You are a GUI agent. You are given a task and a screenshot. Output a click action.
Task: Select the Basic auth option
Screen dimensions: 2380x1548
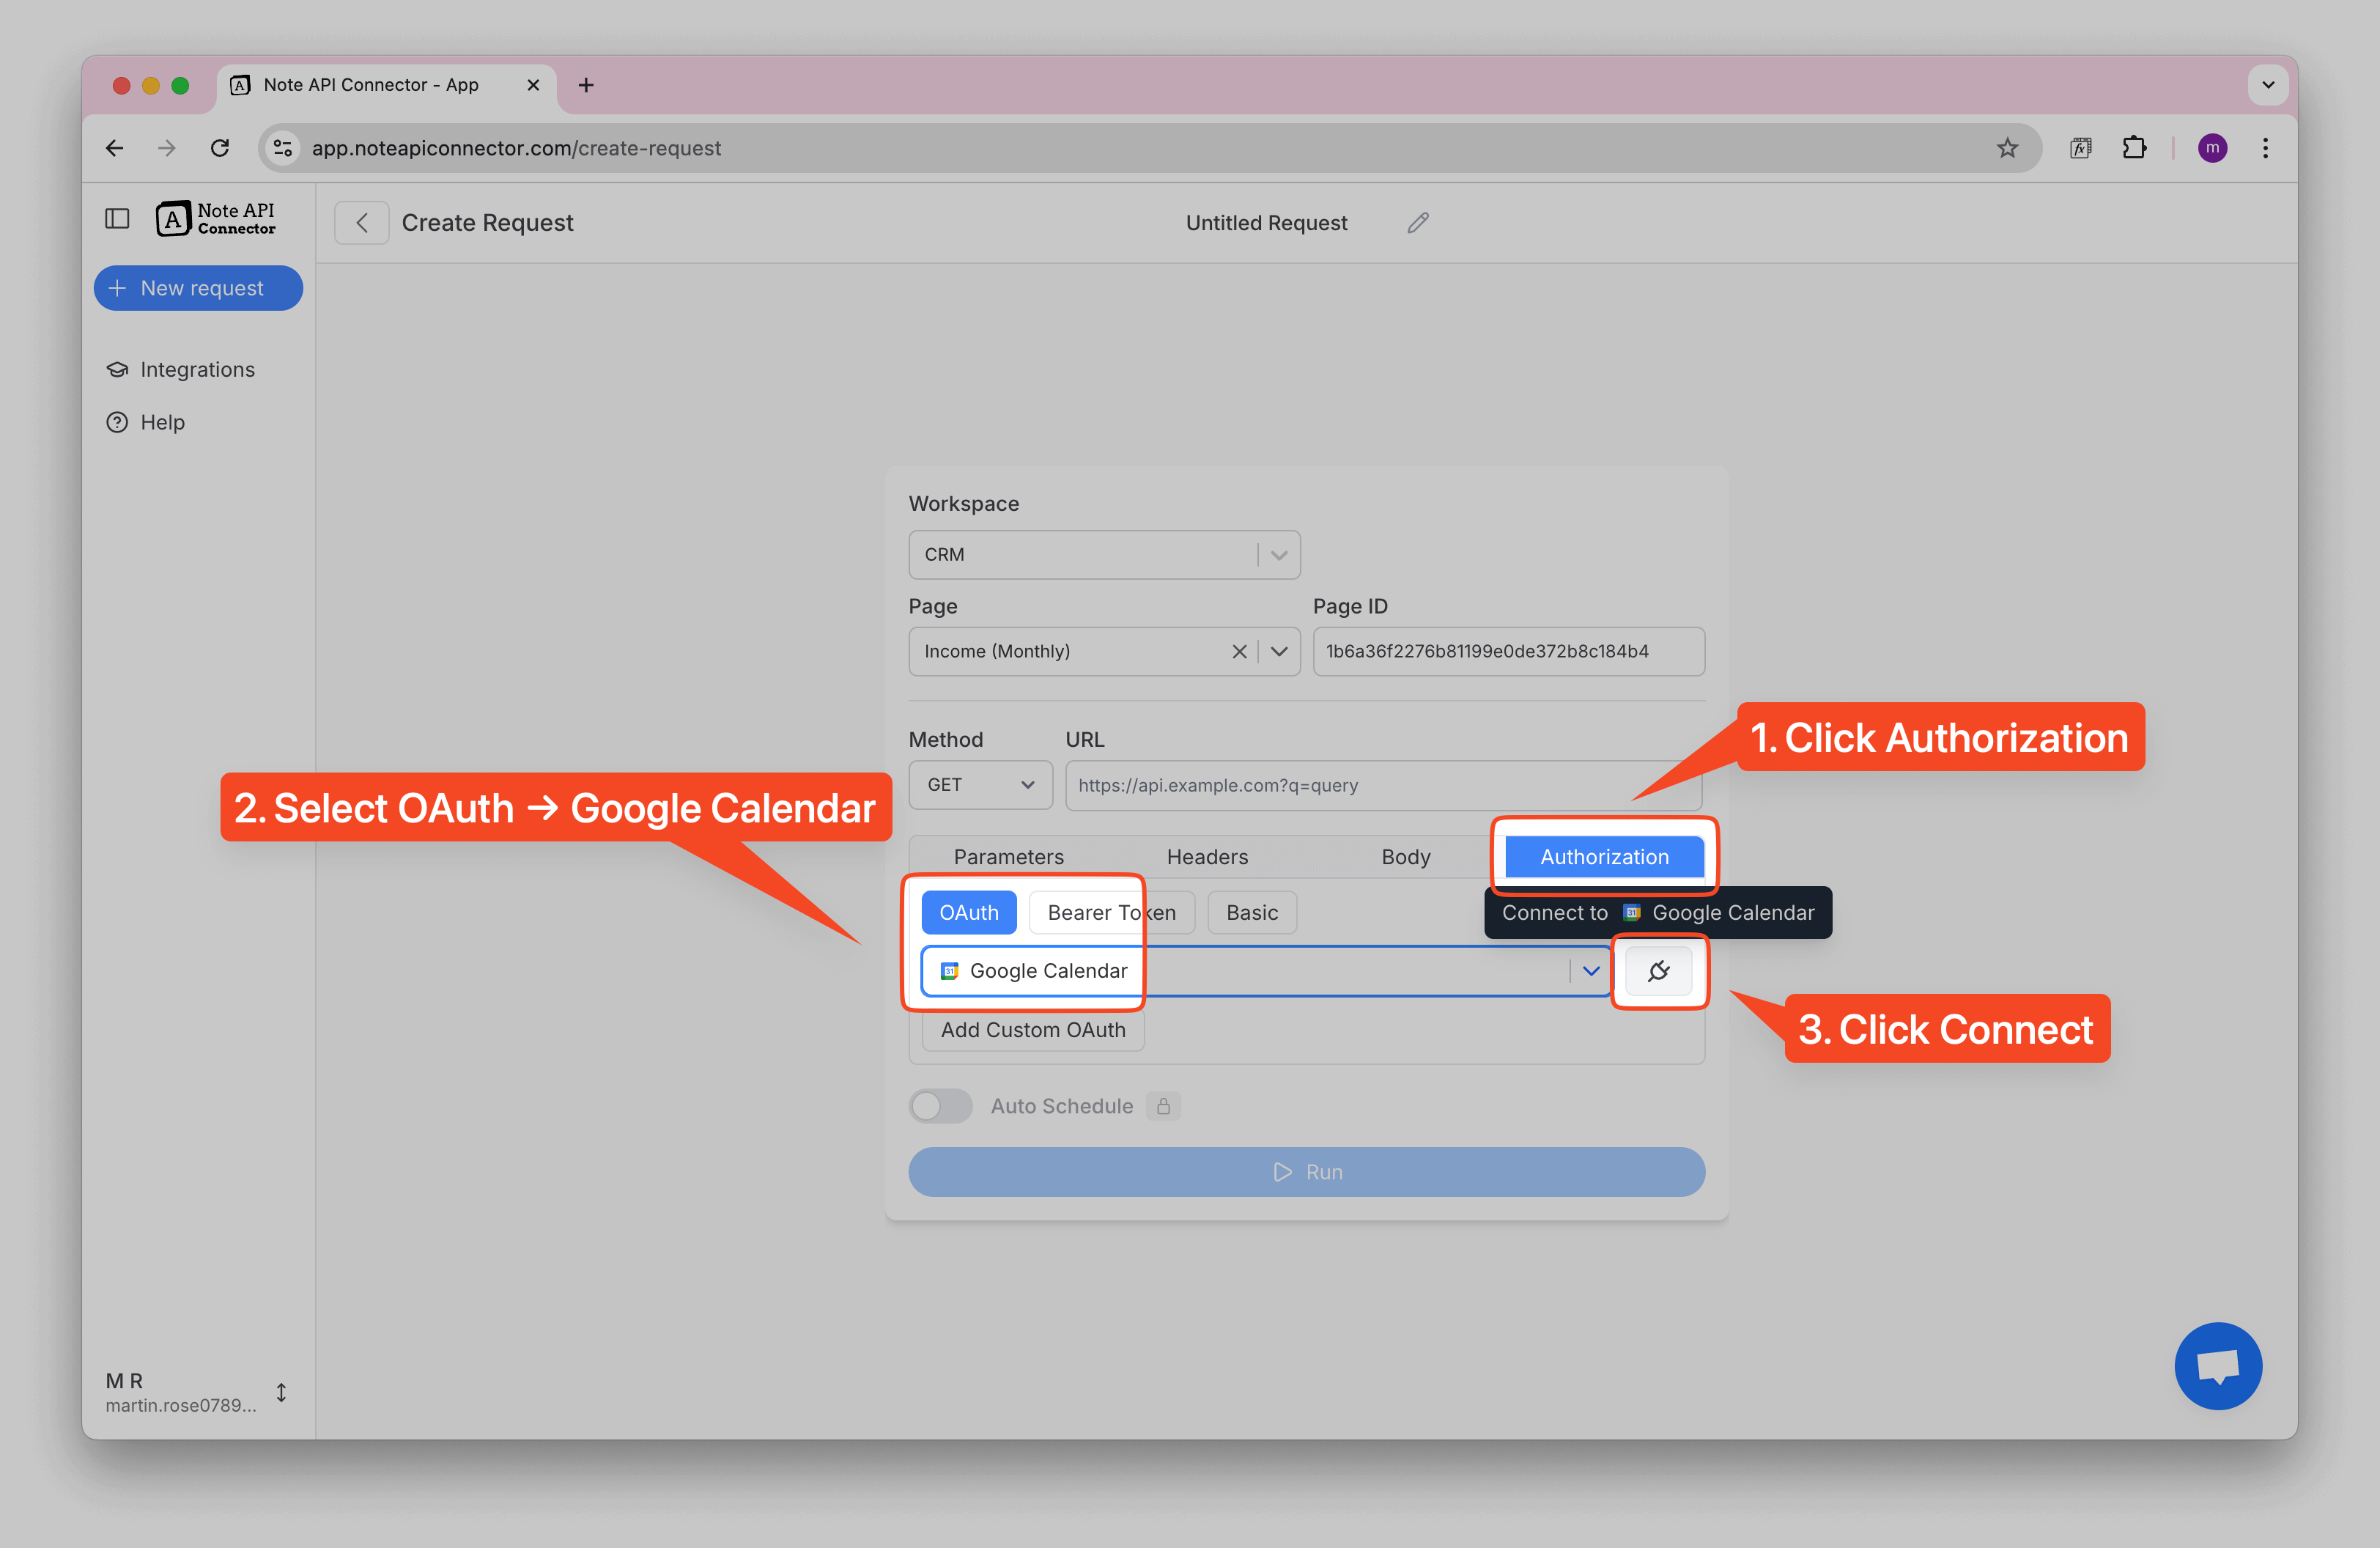point(1251,912)
